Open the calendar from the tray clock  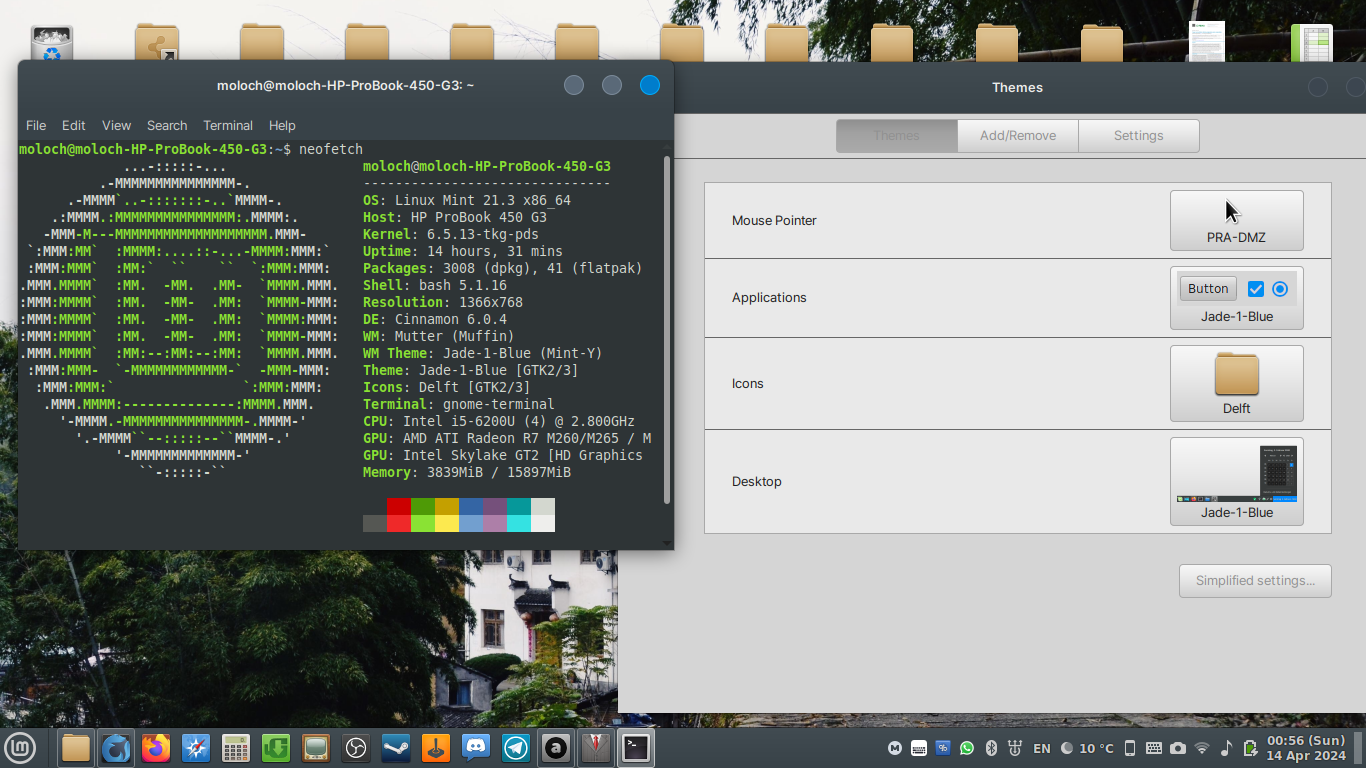click(1305, 747)
